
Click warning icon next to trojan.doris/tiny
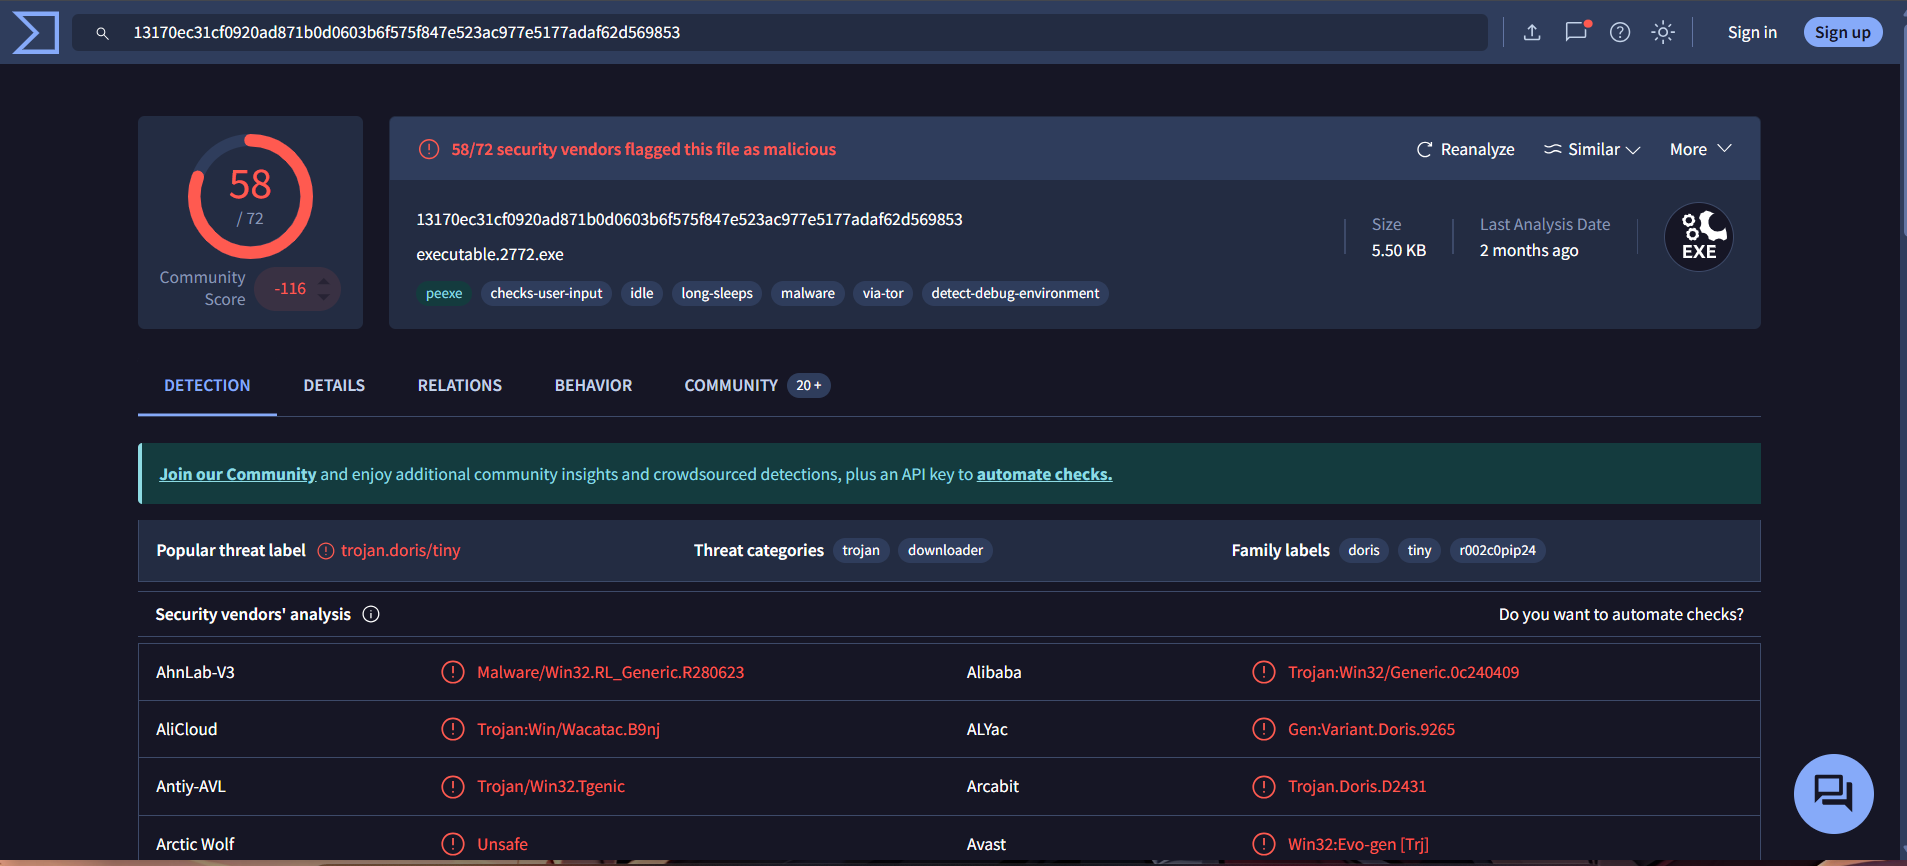click(x=326, y=551)
